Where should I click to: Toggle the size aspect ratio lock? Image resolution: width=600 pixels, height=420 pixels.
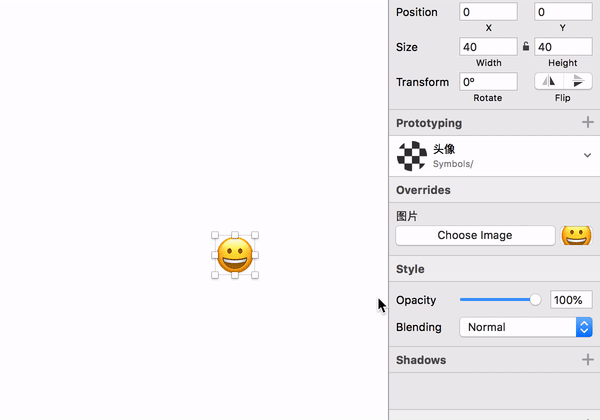coord(526,47)
